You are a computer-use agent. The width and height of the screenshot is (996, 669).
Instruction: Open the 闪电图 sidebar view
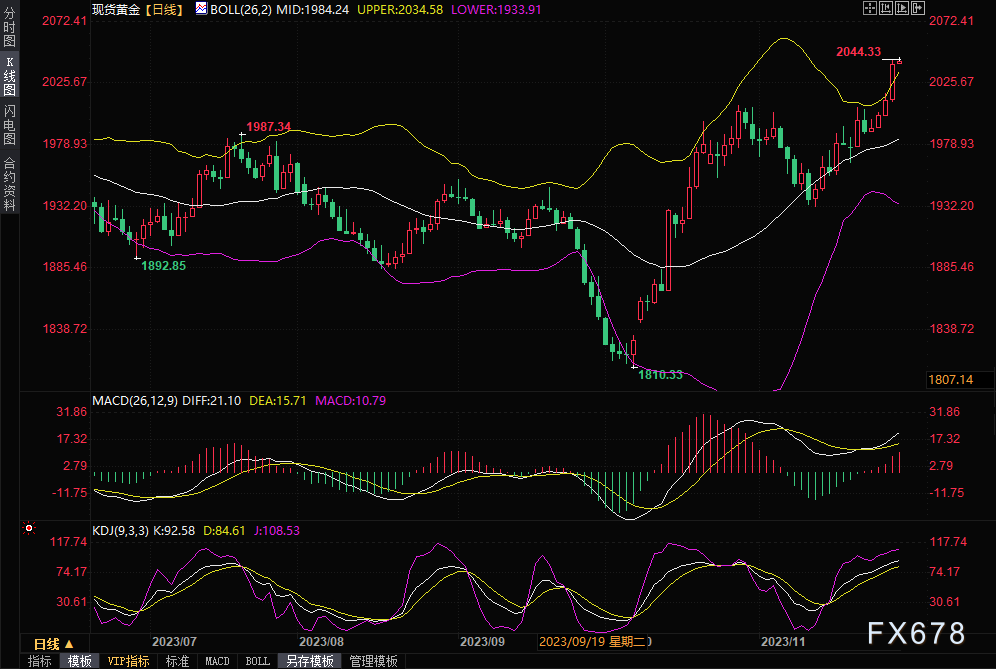(x=10, y=125)
